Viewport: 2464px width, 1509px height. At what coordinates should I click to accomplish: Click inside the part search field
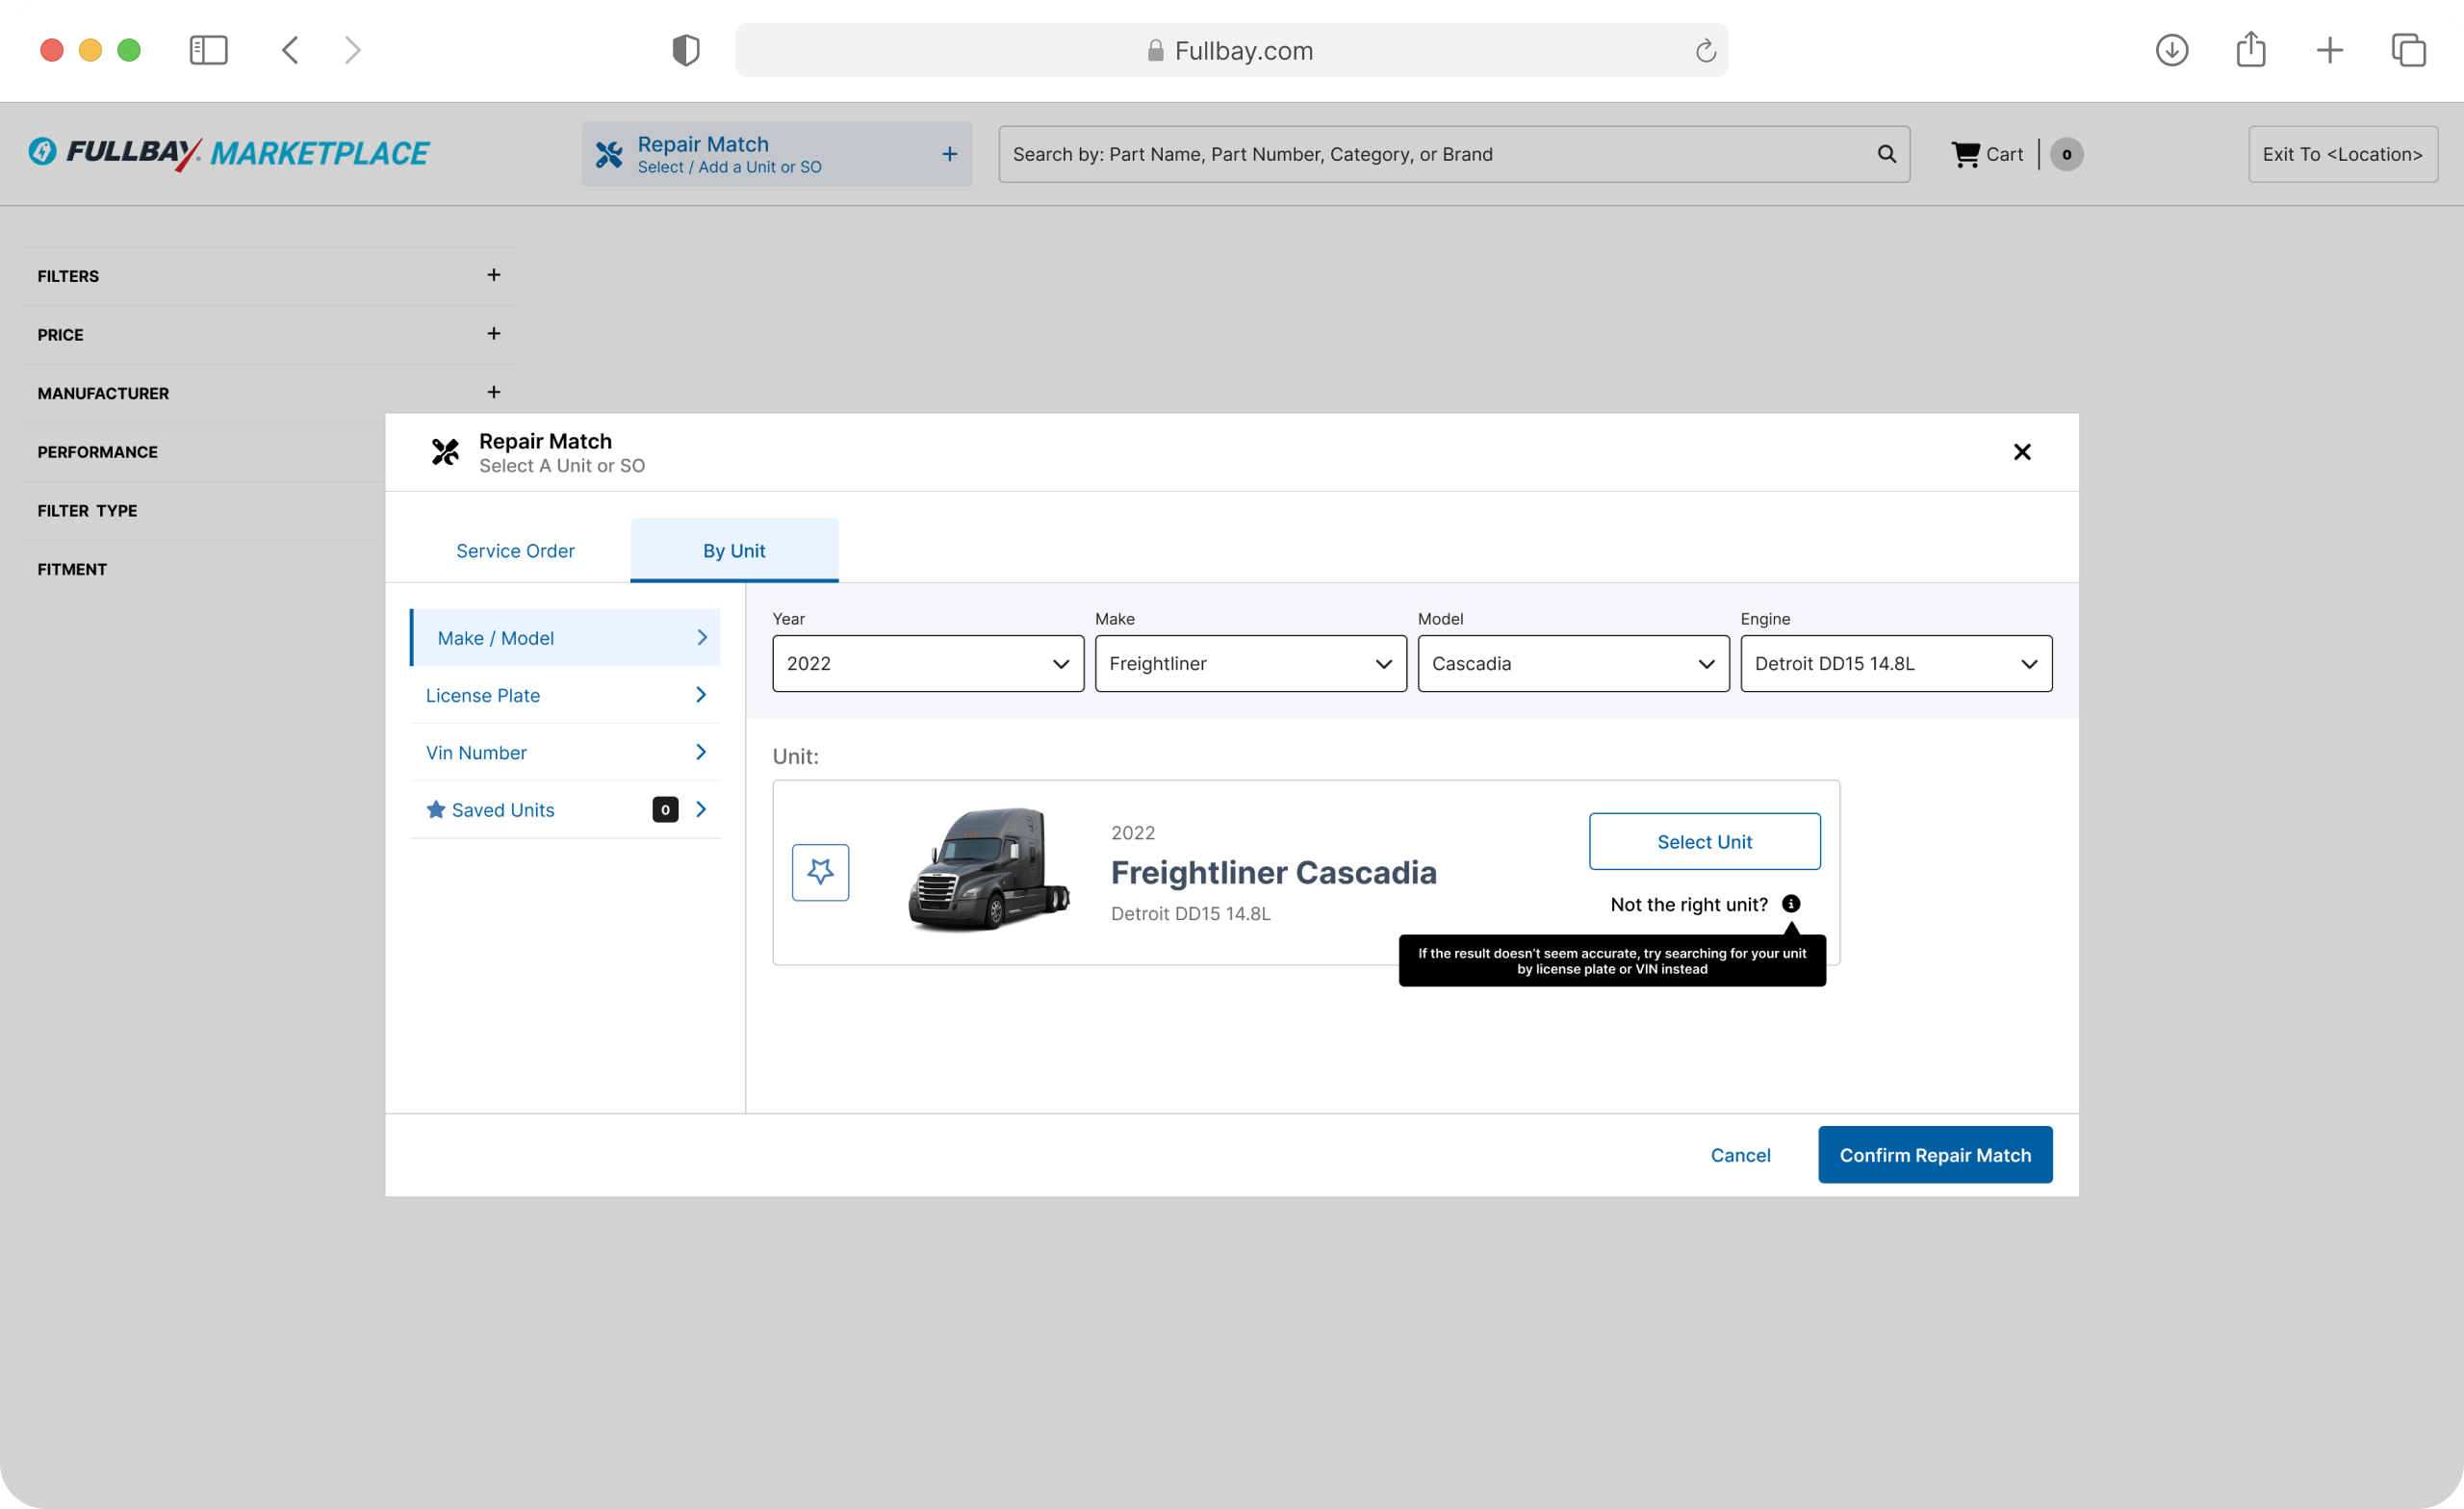click(x=1400, y=153)
